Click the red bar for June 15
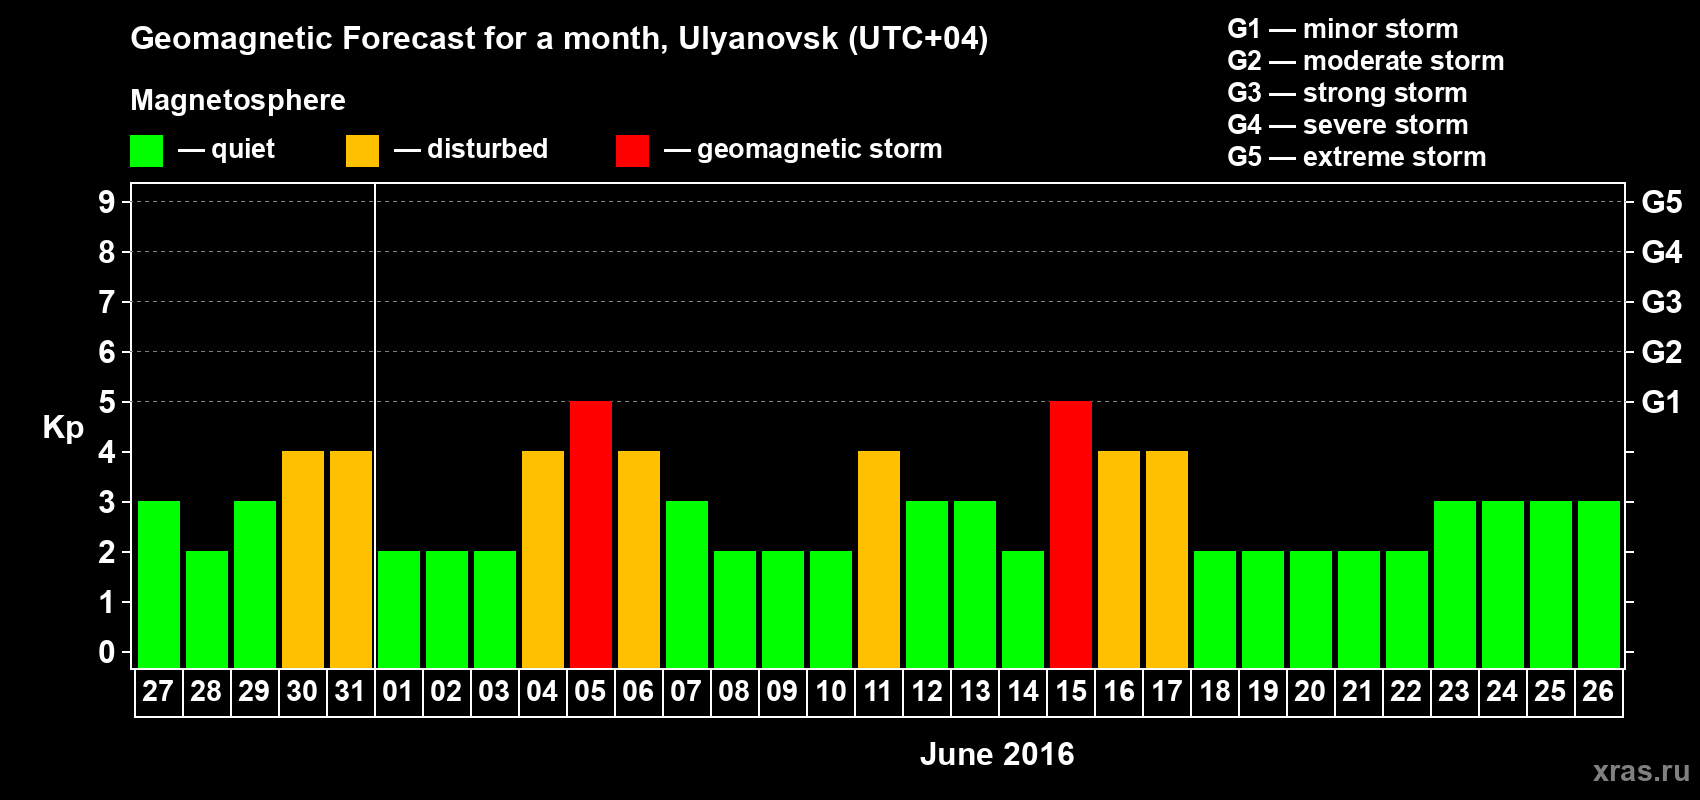 (1071, 535)
